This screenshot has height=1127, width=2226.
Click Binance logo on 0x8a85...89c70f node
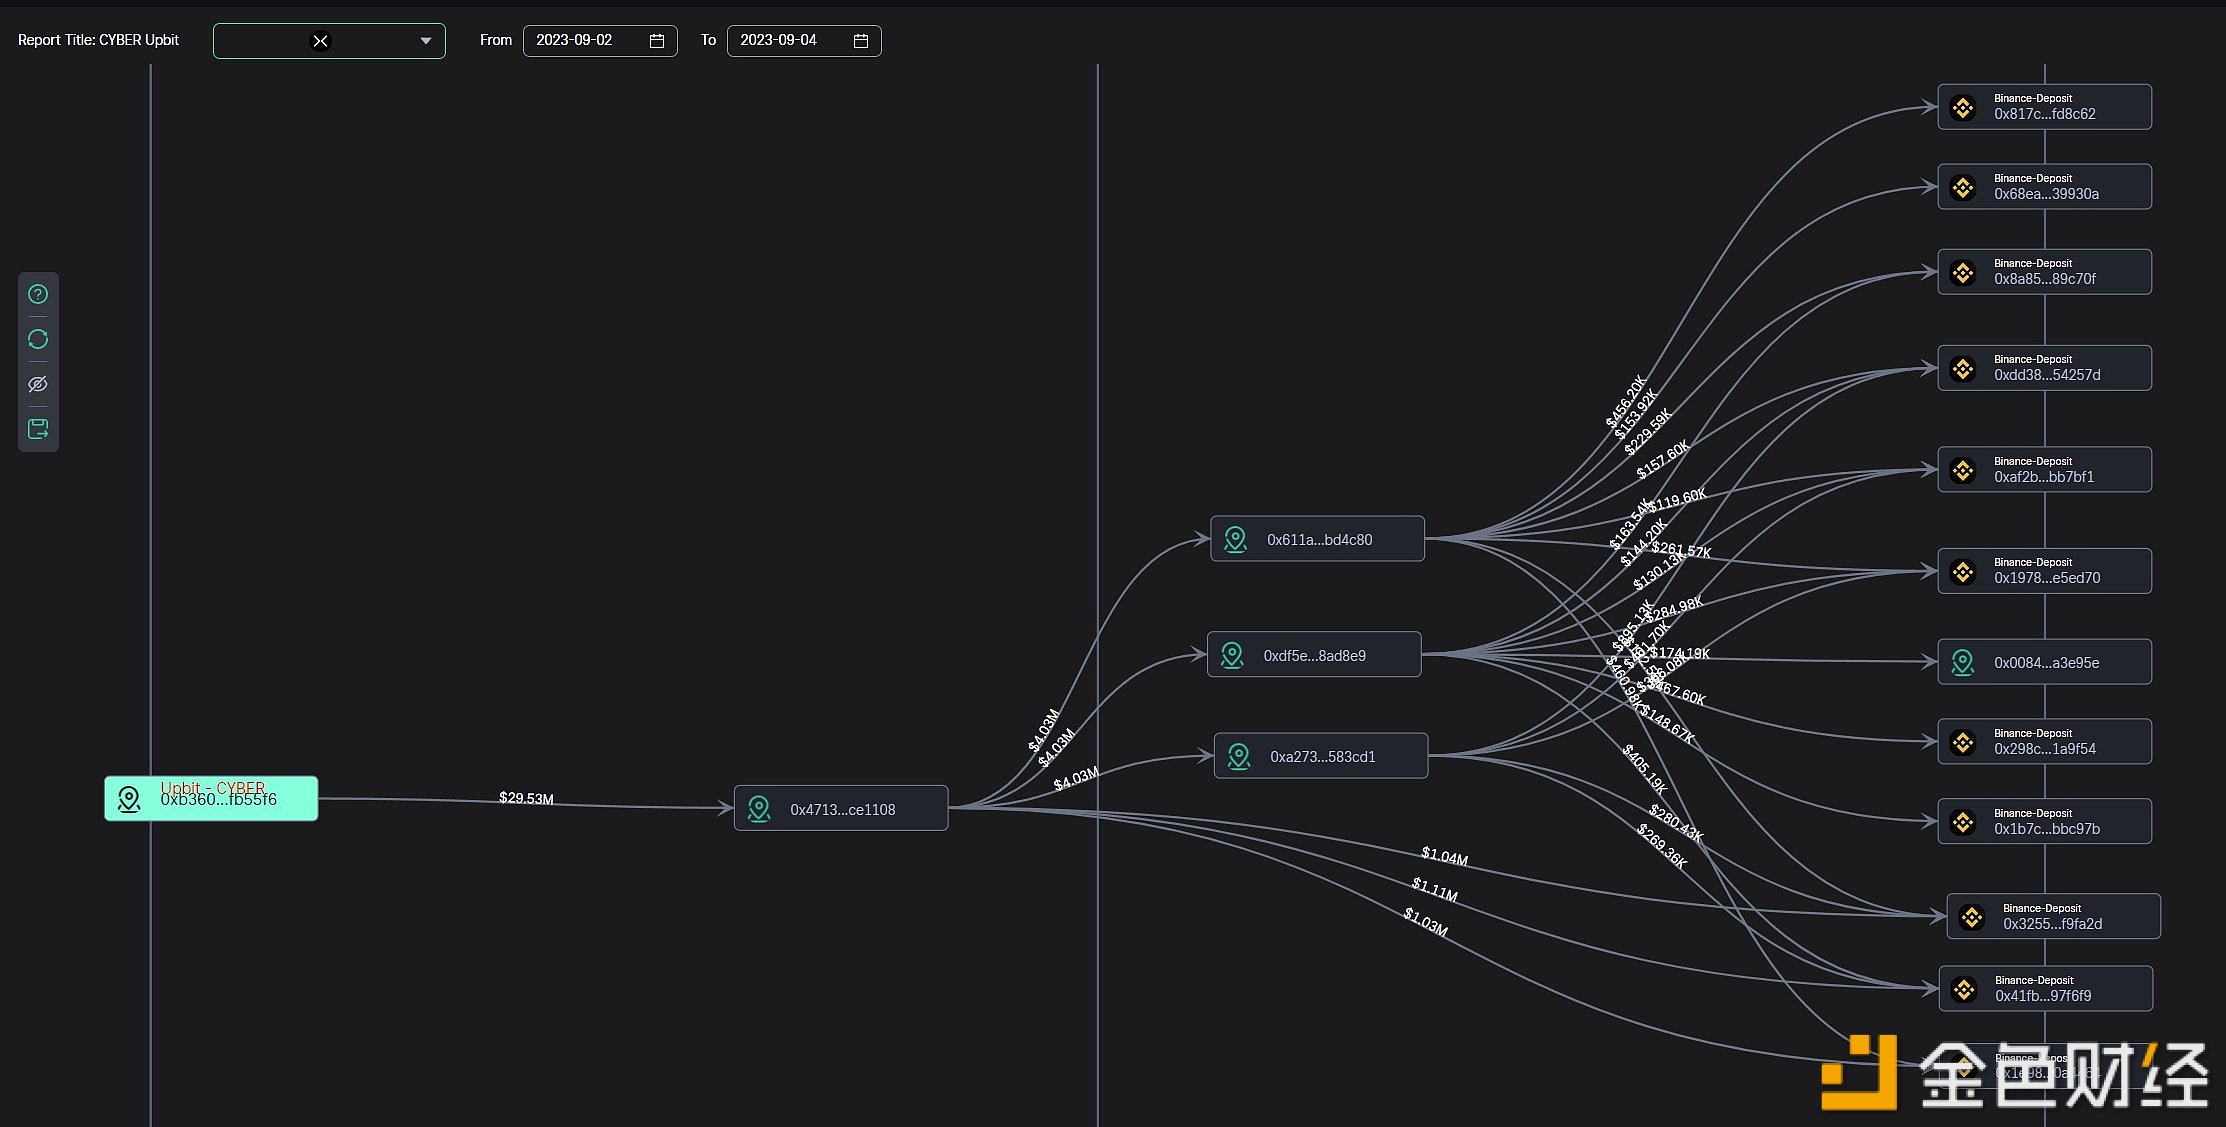coord(1963,273)
